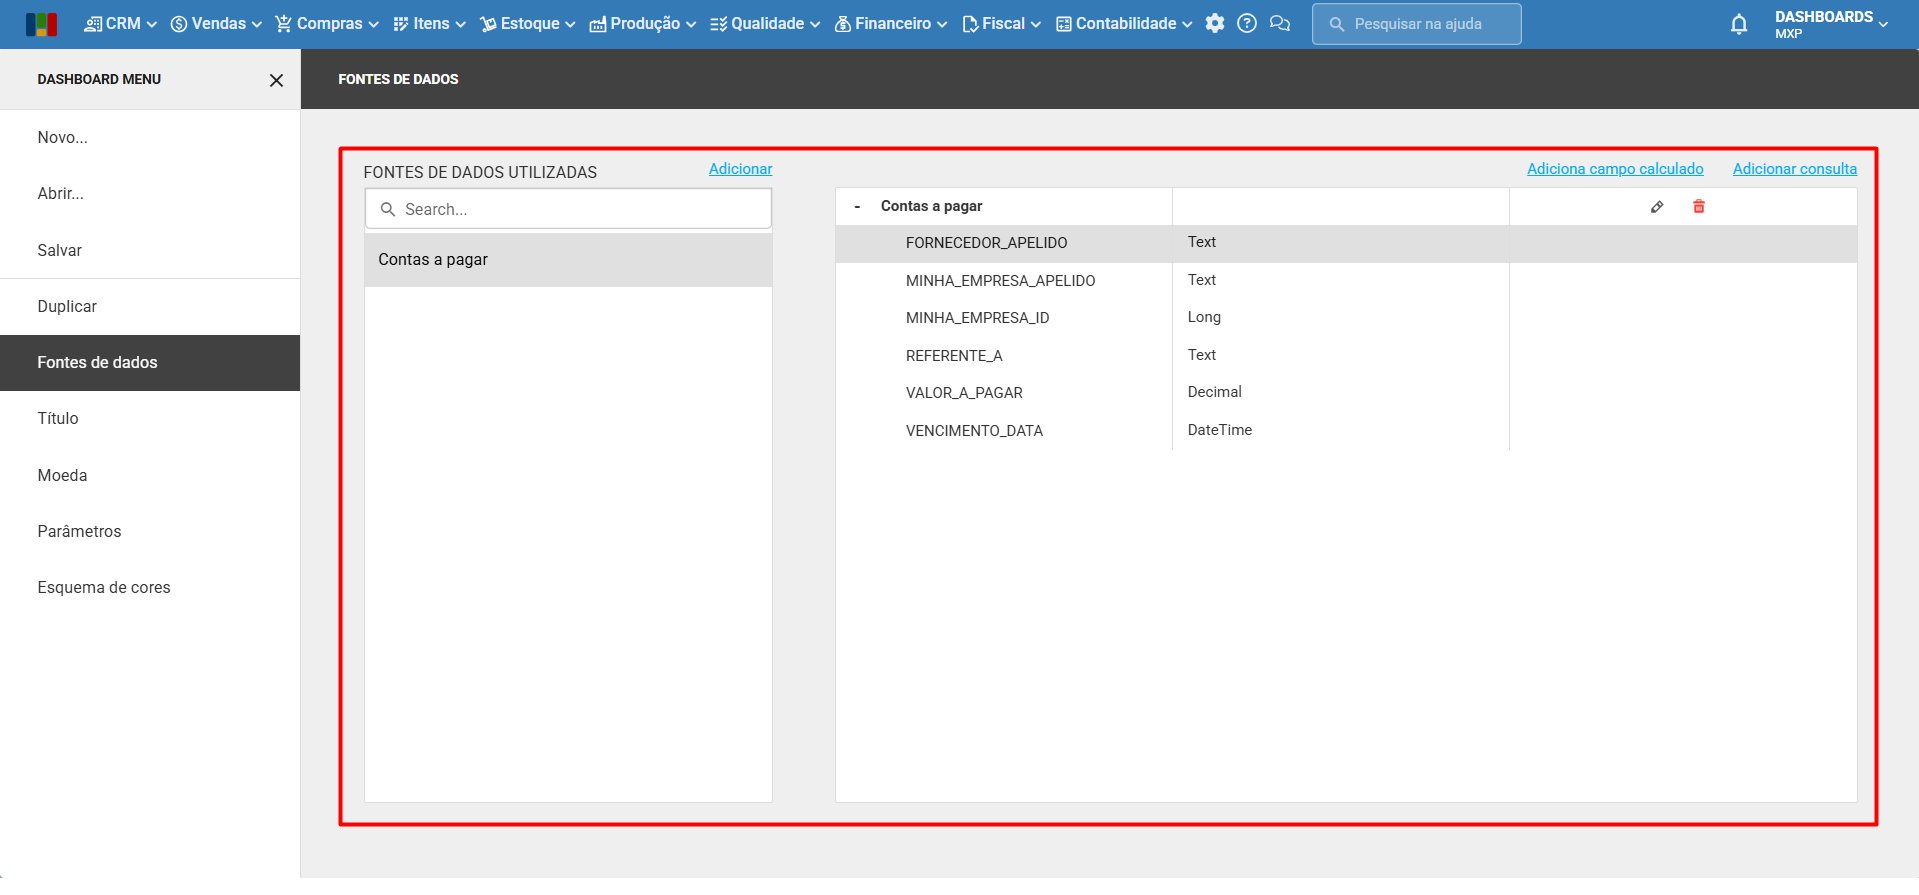Open the Estoque menu
The height and width of the screenshot is (895, 1919).
click(x=527, y=24)
